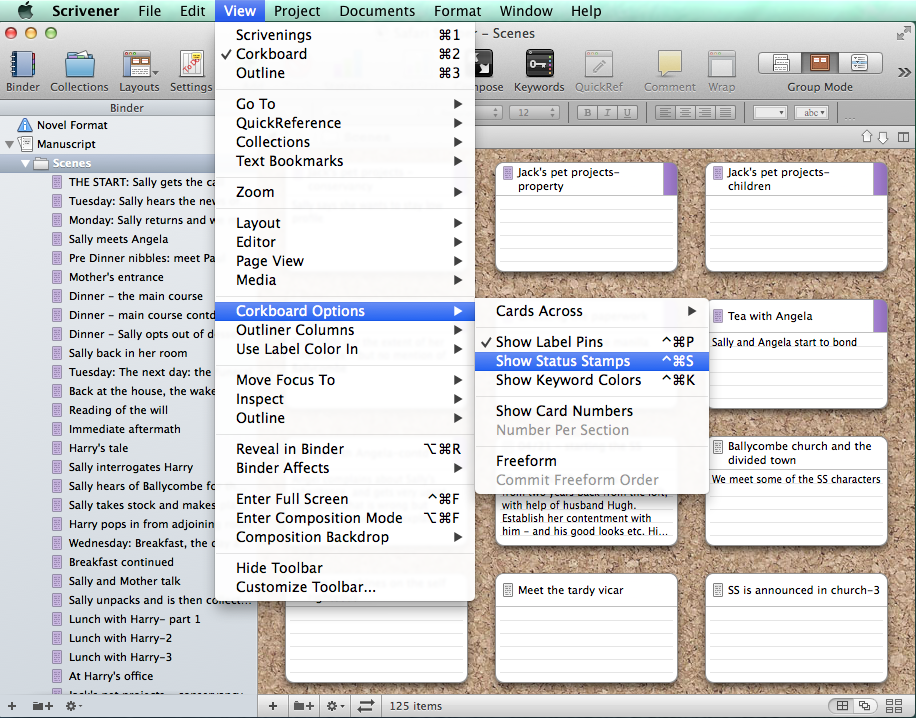Open the Keywords panel icon
The image size is (916, 718).
click(539, 64)
